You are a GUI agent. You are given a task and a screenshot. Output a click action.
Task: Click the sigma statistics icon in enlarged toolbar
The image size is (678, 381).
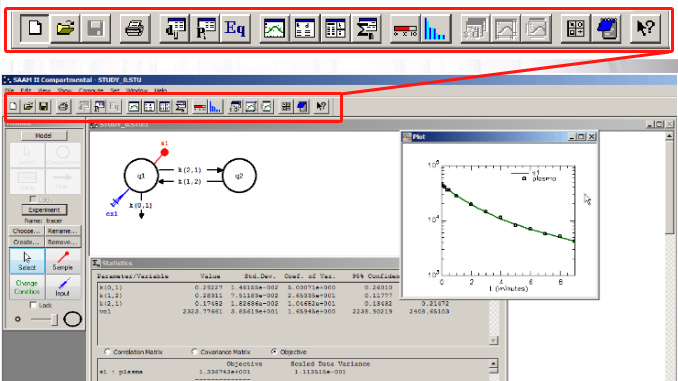tap(366, 29)
